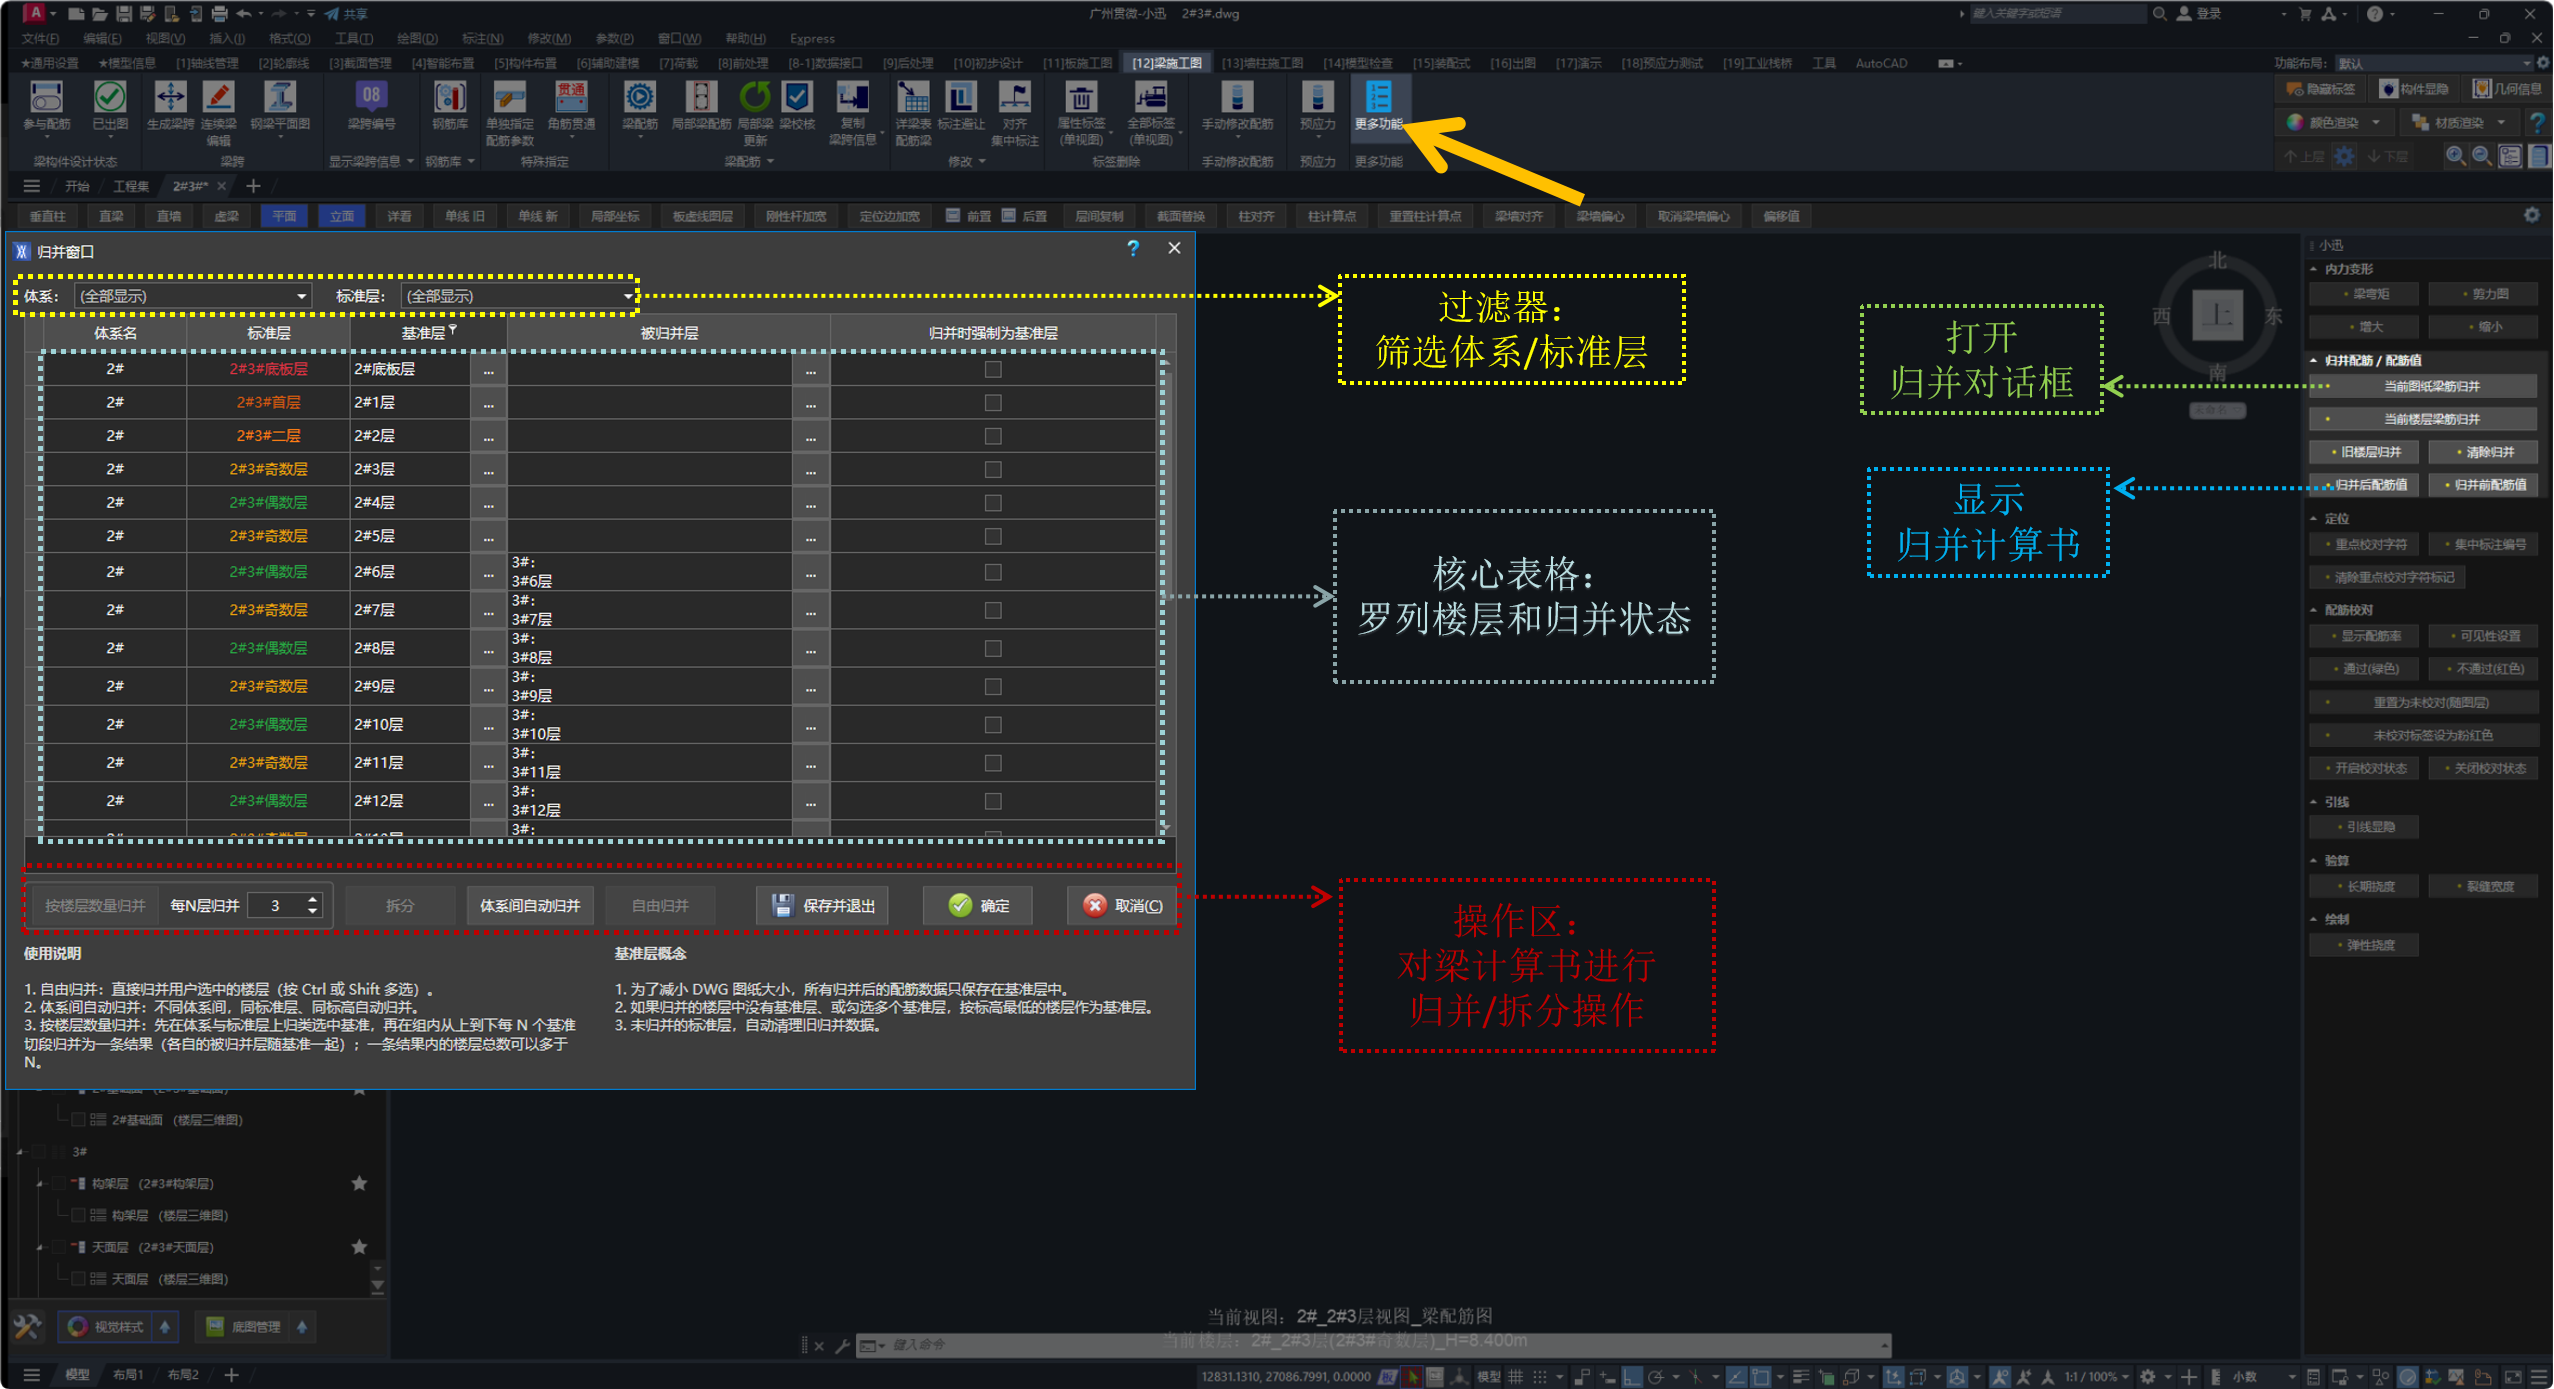2554x1389 pixels.
Task: Click 保存并退出 button
Action: [823, 905]
